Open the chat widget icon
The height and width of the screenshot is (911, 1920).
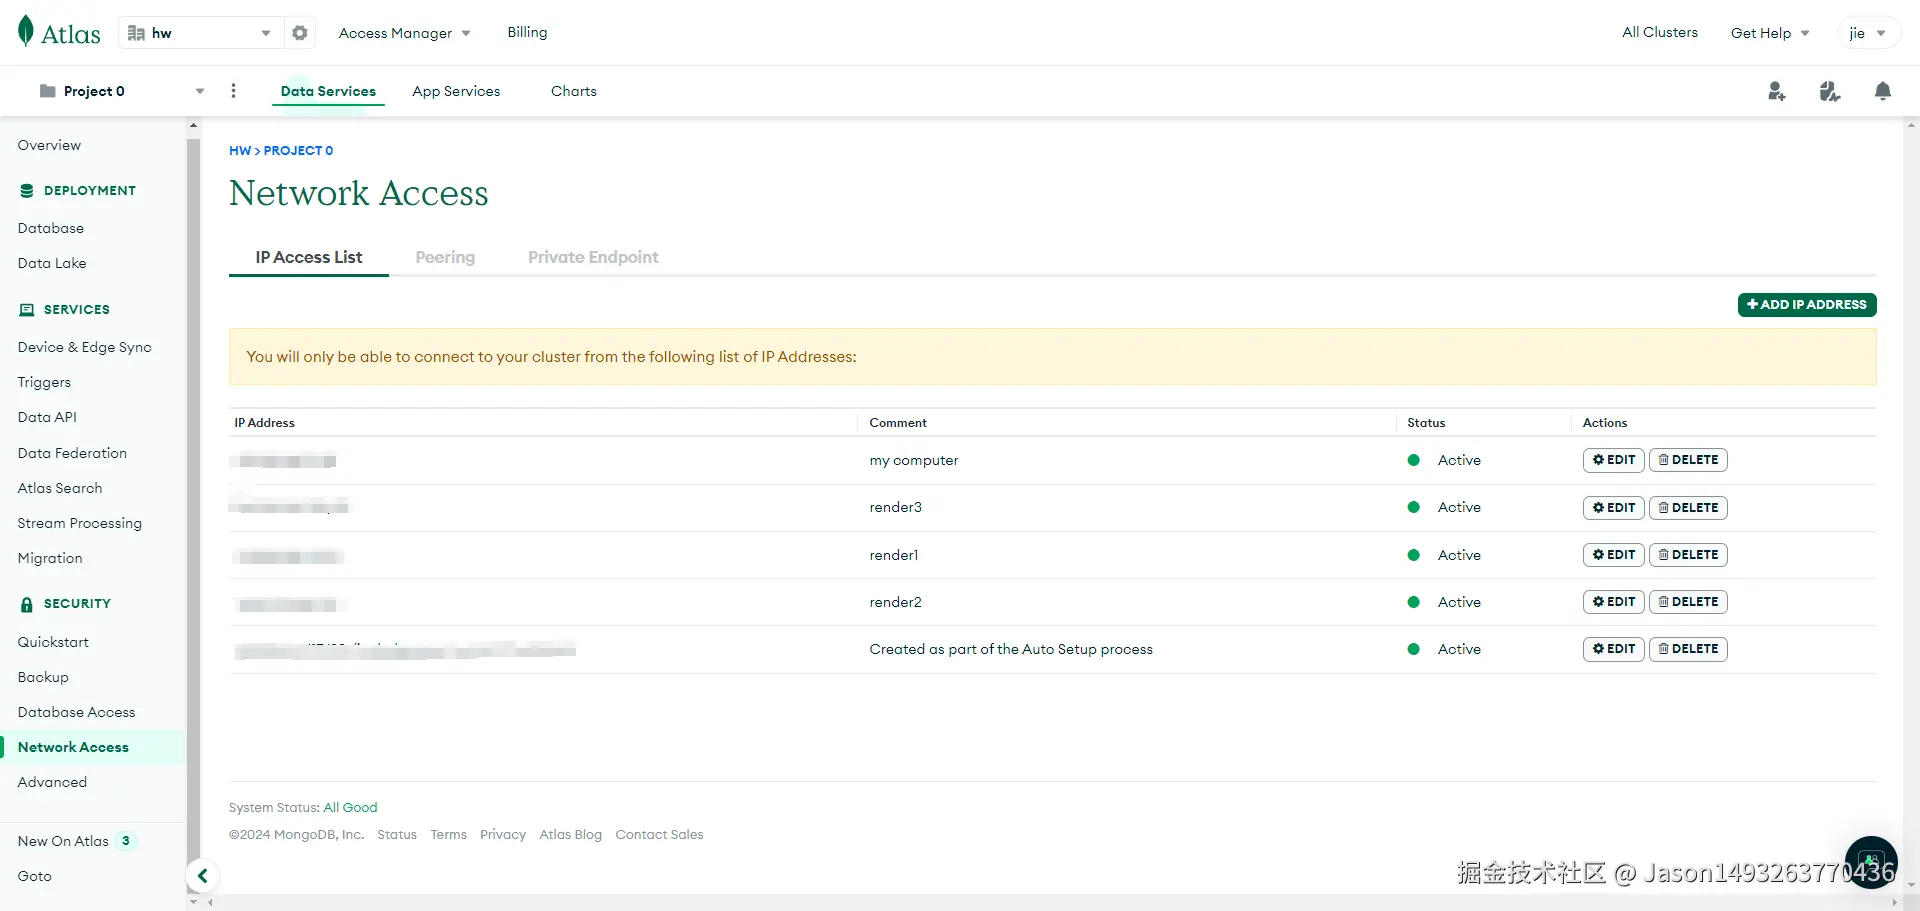(1870, 862)
